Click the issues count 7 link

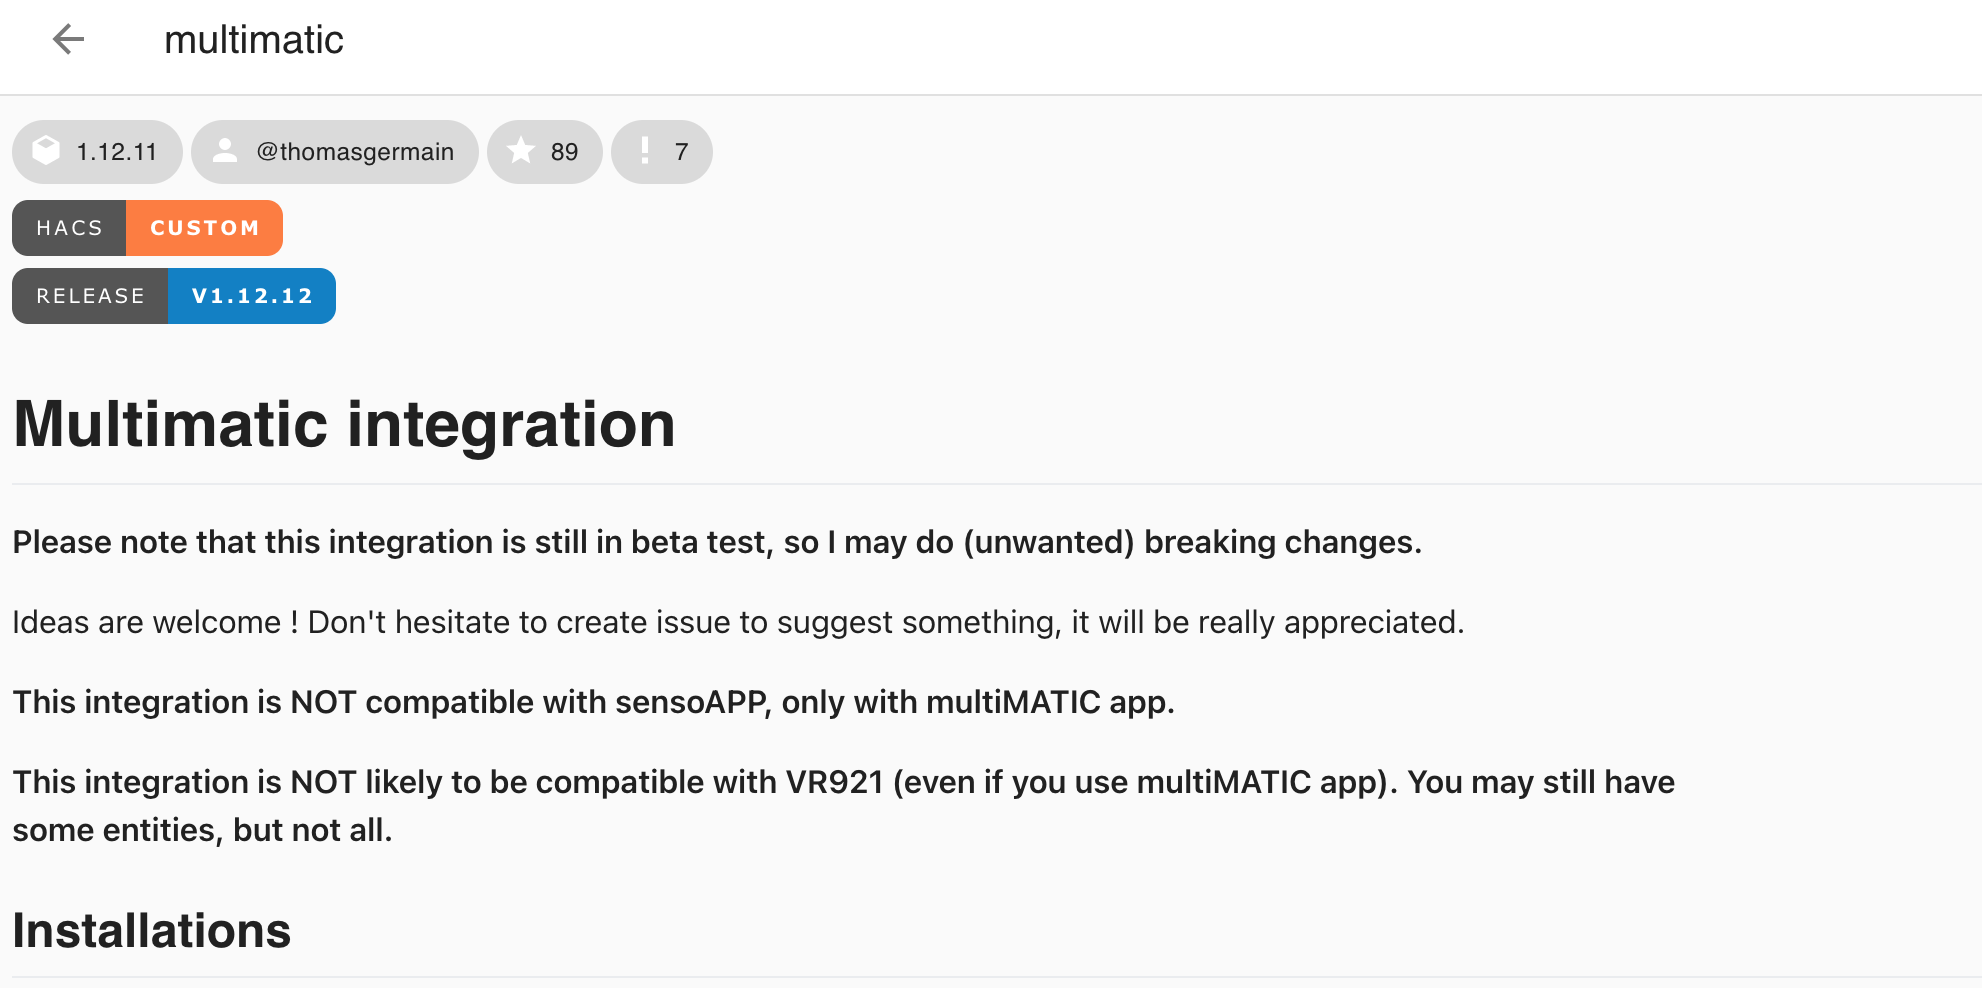[x=661, y=151]
